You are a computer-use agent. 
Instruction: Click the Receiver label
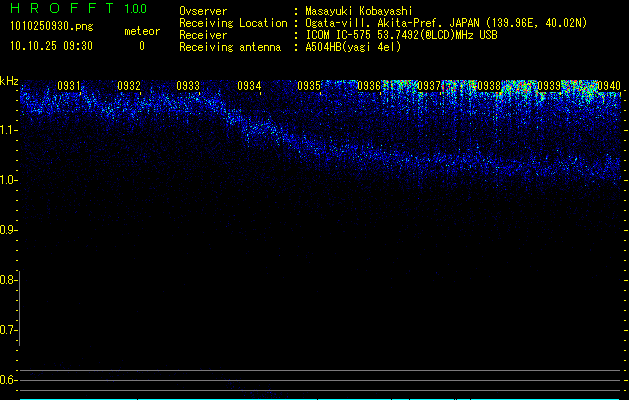coord(203,35)
